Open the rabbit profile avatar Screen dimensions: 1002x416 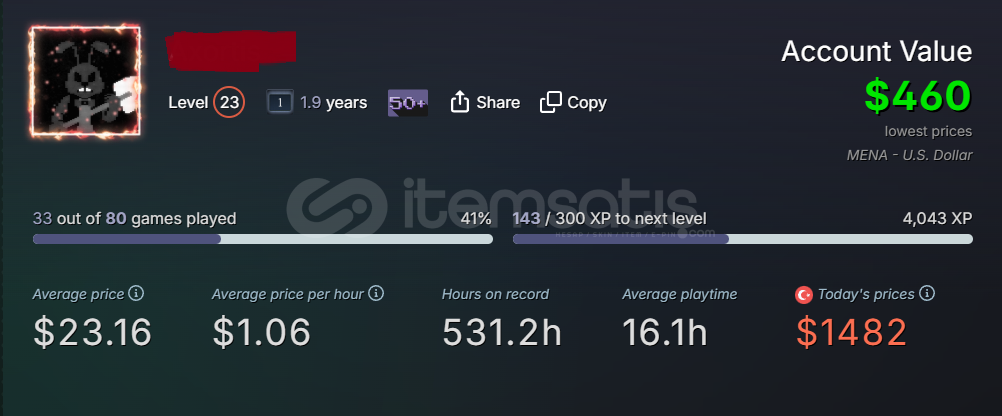86,82
